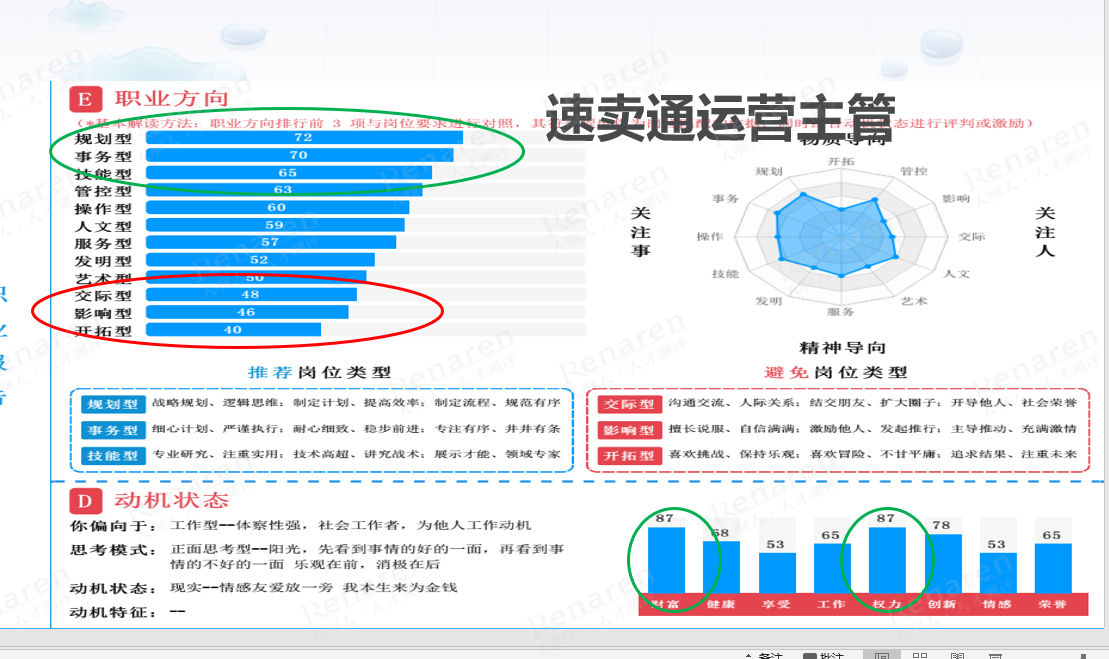This screenshot has width=1109, height=659.
Task: Click the 服务 label under radar chart
Action: 841,312
